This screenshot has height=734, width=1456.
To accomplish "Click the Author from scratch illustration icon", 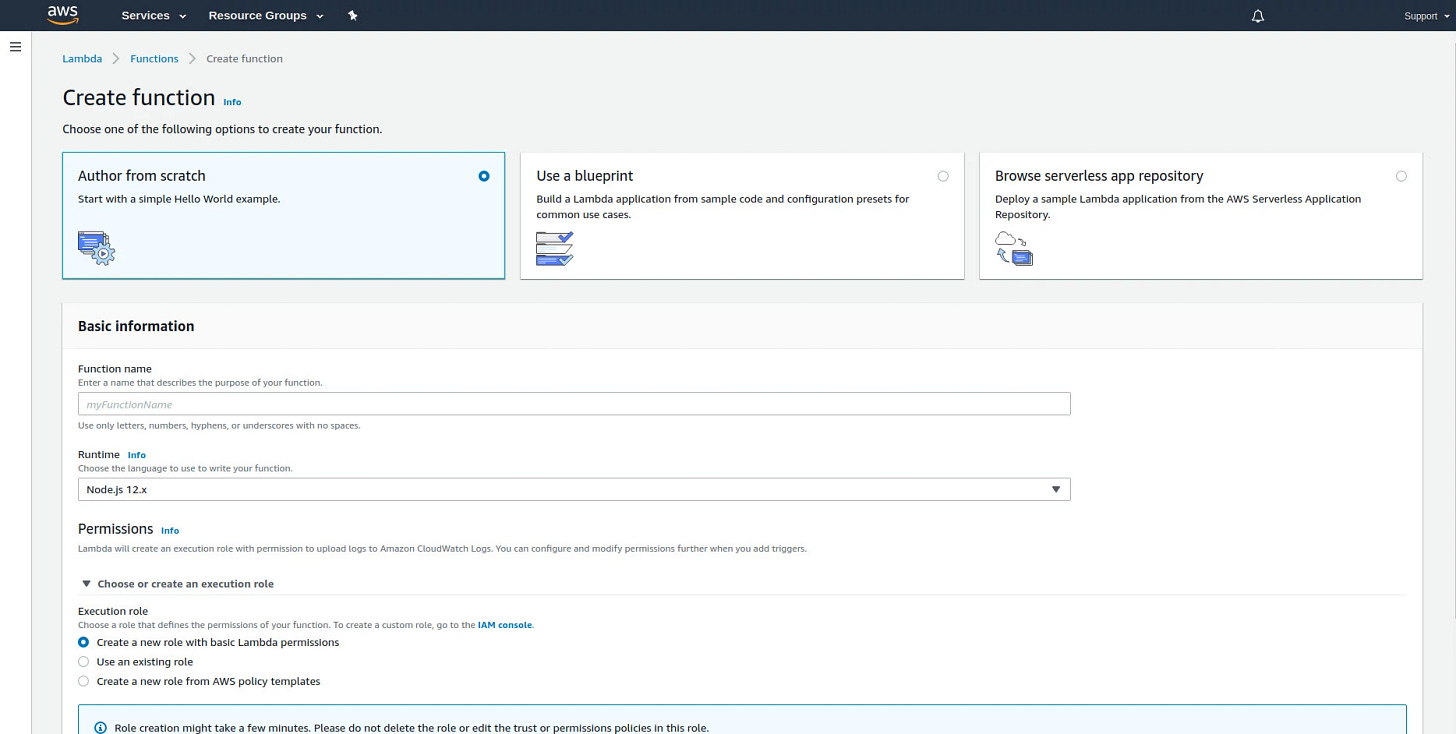I will 96,248.
